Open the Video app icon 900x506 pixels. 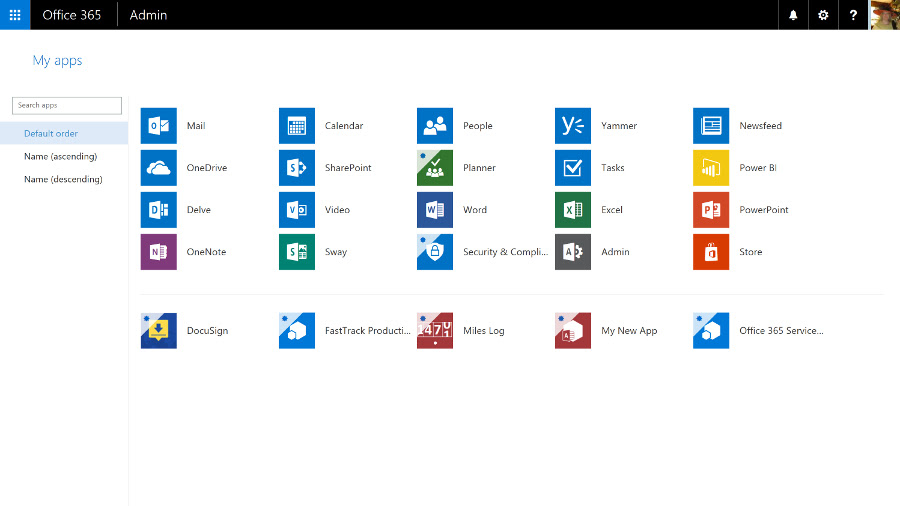(x=297, y=210)
